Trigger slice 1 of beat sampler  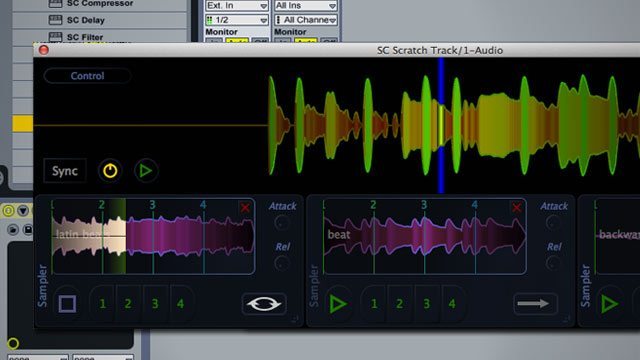[x=374, y=304]
